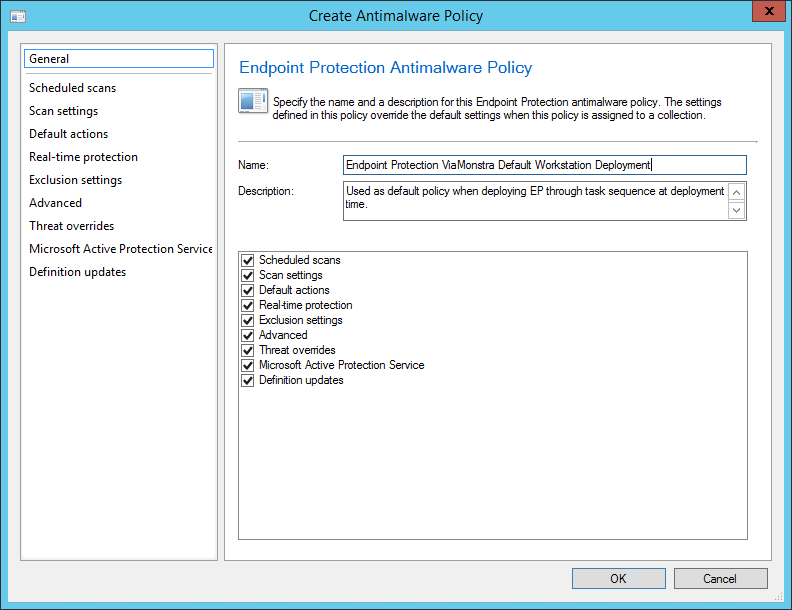Open Exclusion settings in left pane

[x=75, y=180]
